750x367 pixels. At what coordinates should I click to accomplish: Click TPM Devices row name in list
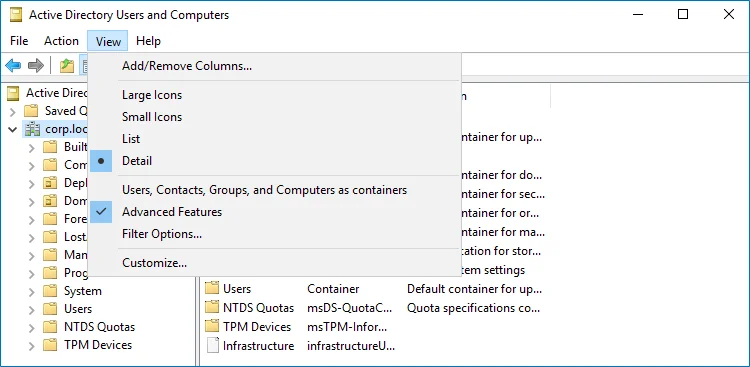click(257, 327)
